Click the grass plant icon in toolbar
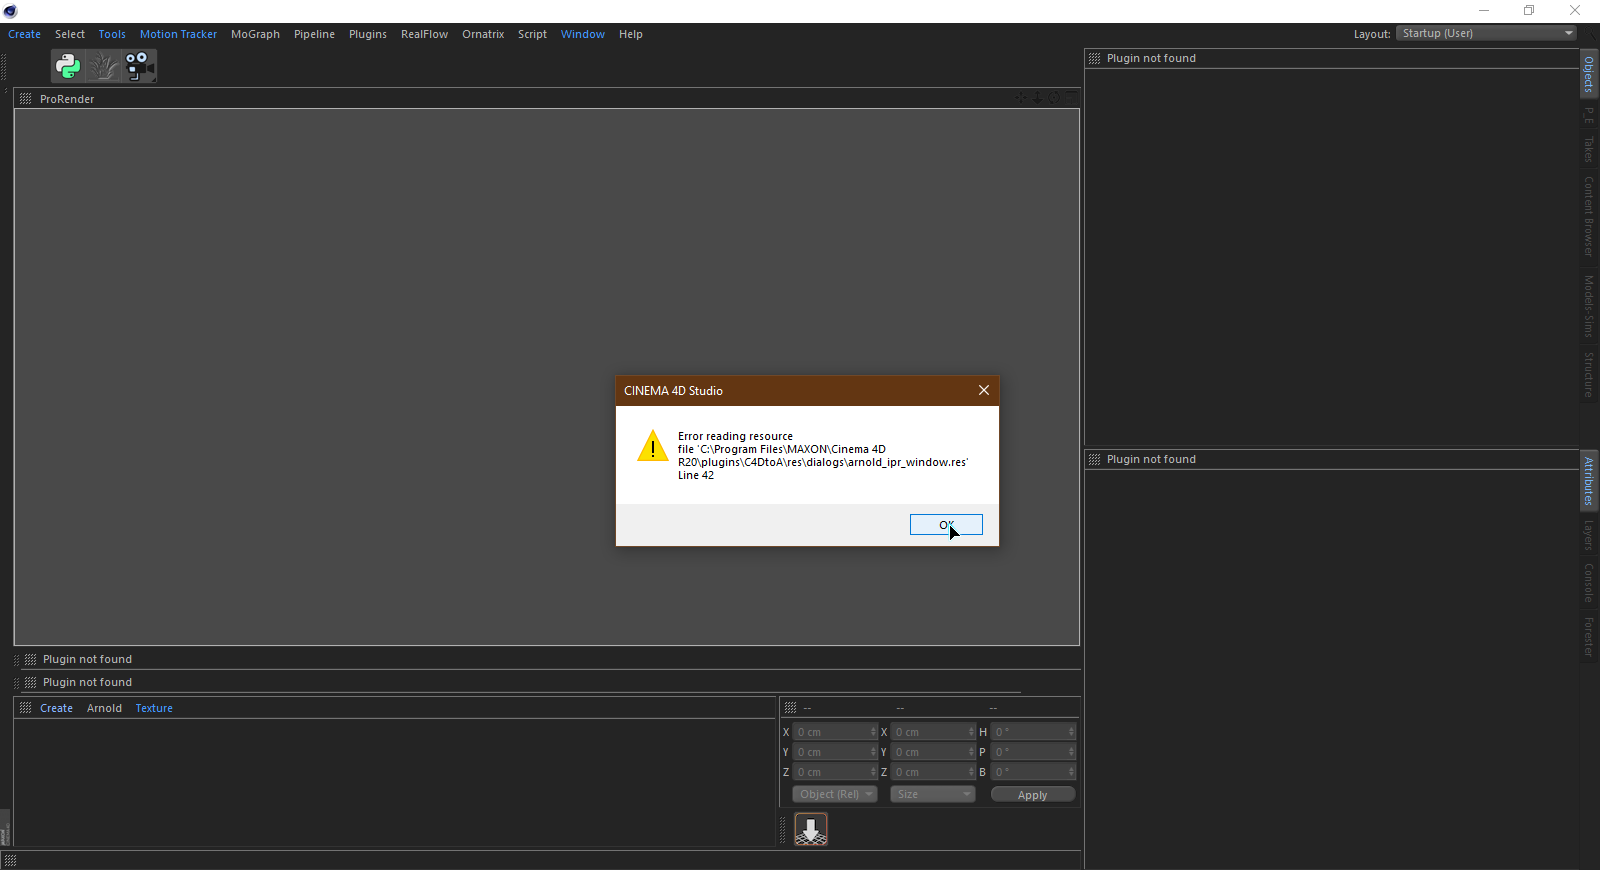This screenshot has height=870, width=1600. point(103,66)
